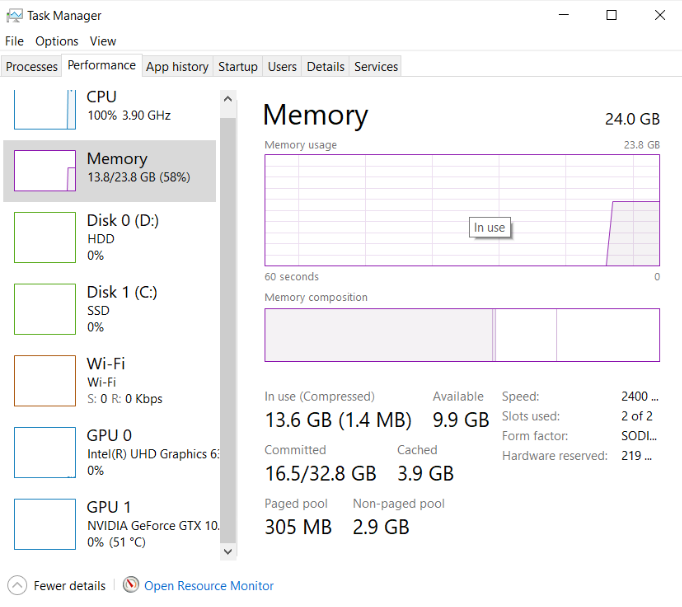
Task: Click the Task Manager title bar icon
Action: tap(14, 16)
